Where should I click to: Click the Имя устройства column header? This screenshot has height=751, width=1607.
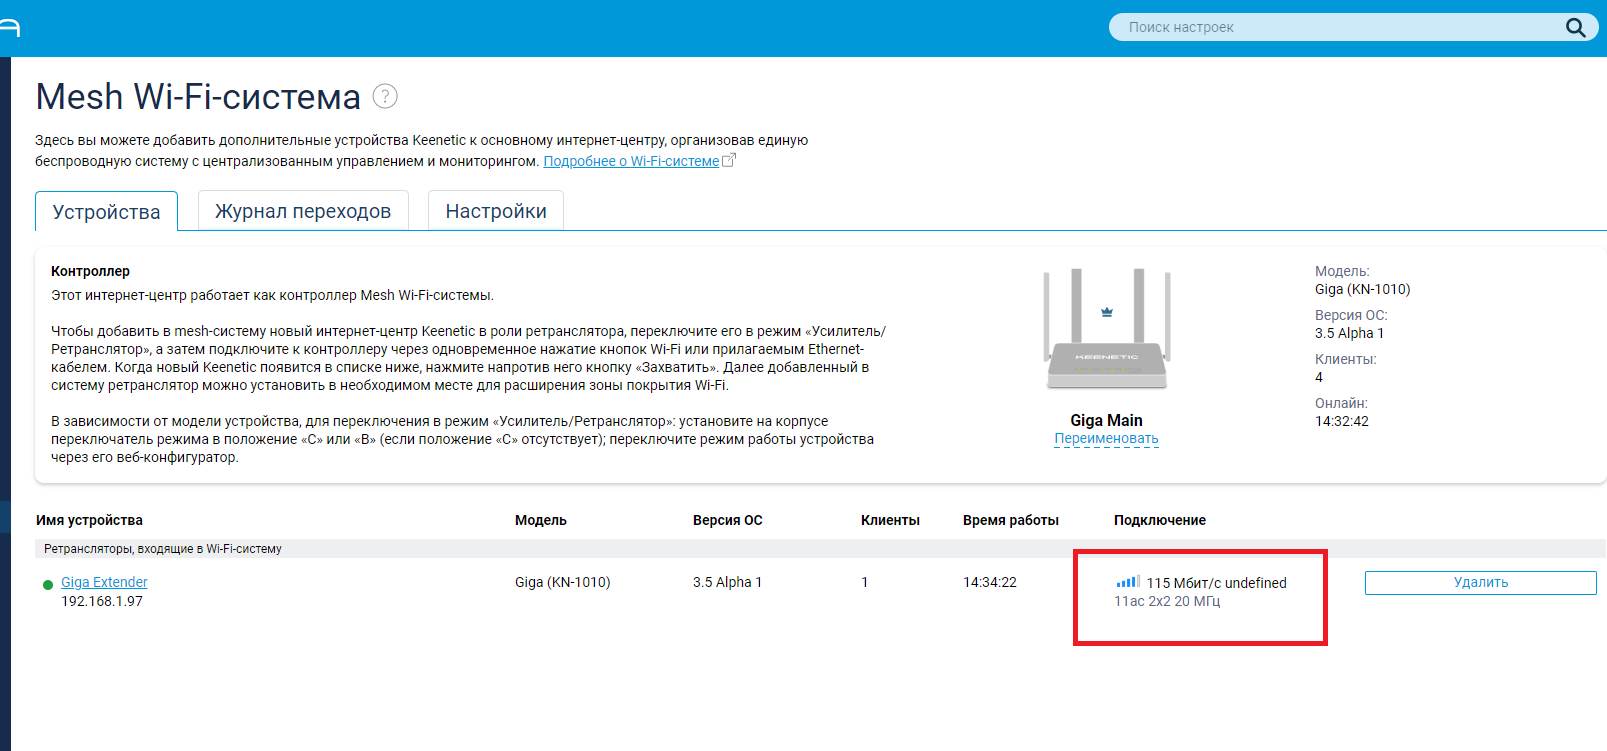pyautogui.click(x=89, y=520)
